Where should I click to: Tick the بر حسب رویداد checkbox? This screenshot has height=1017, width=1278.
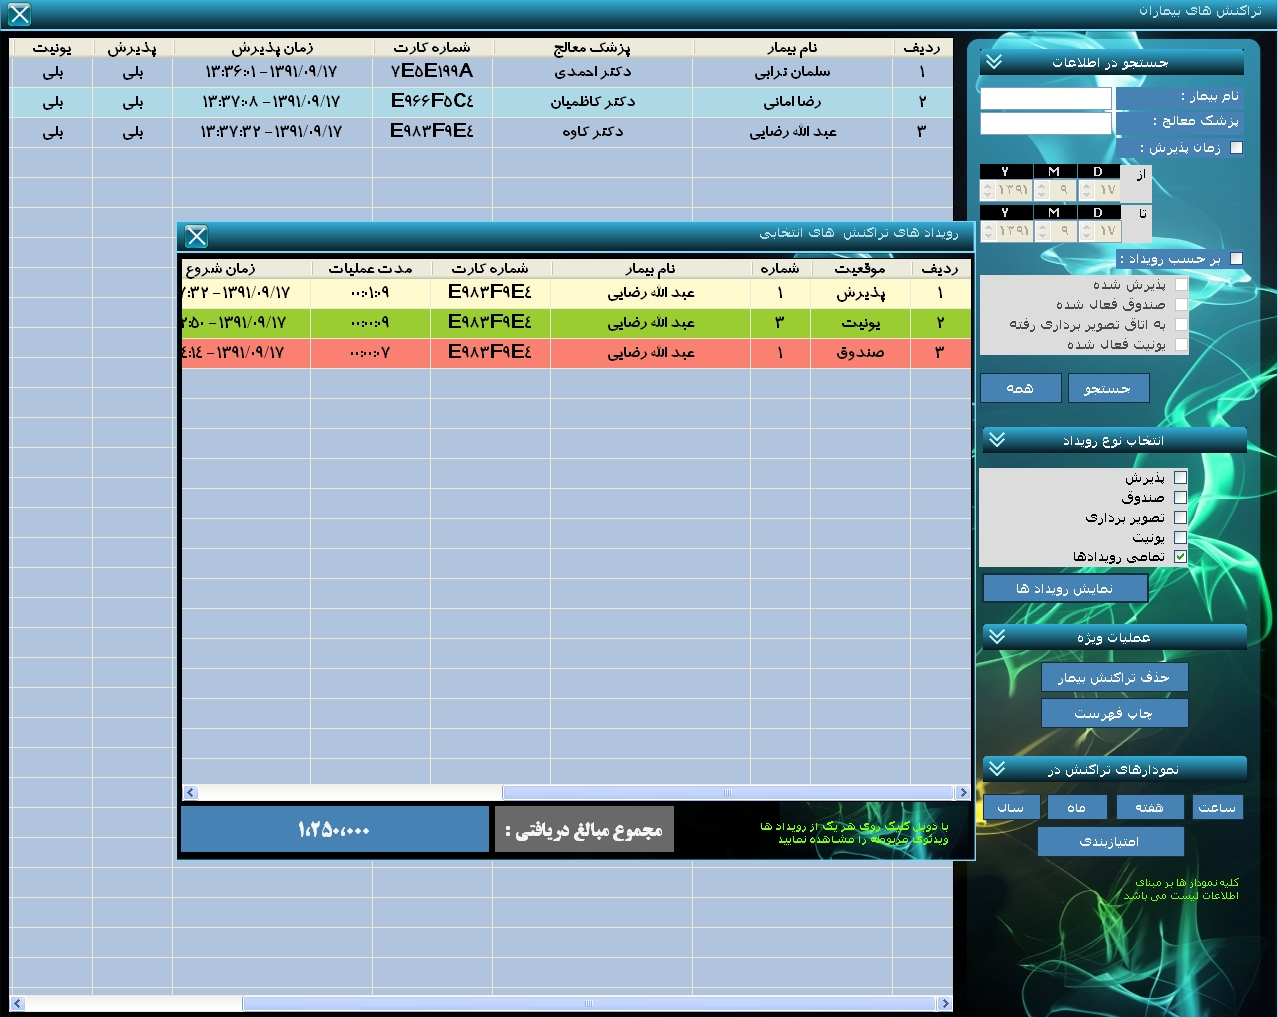pos(1236,259)
